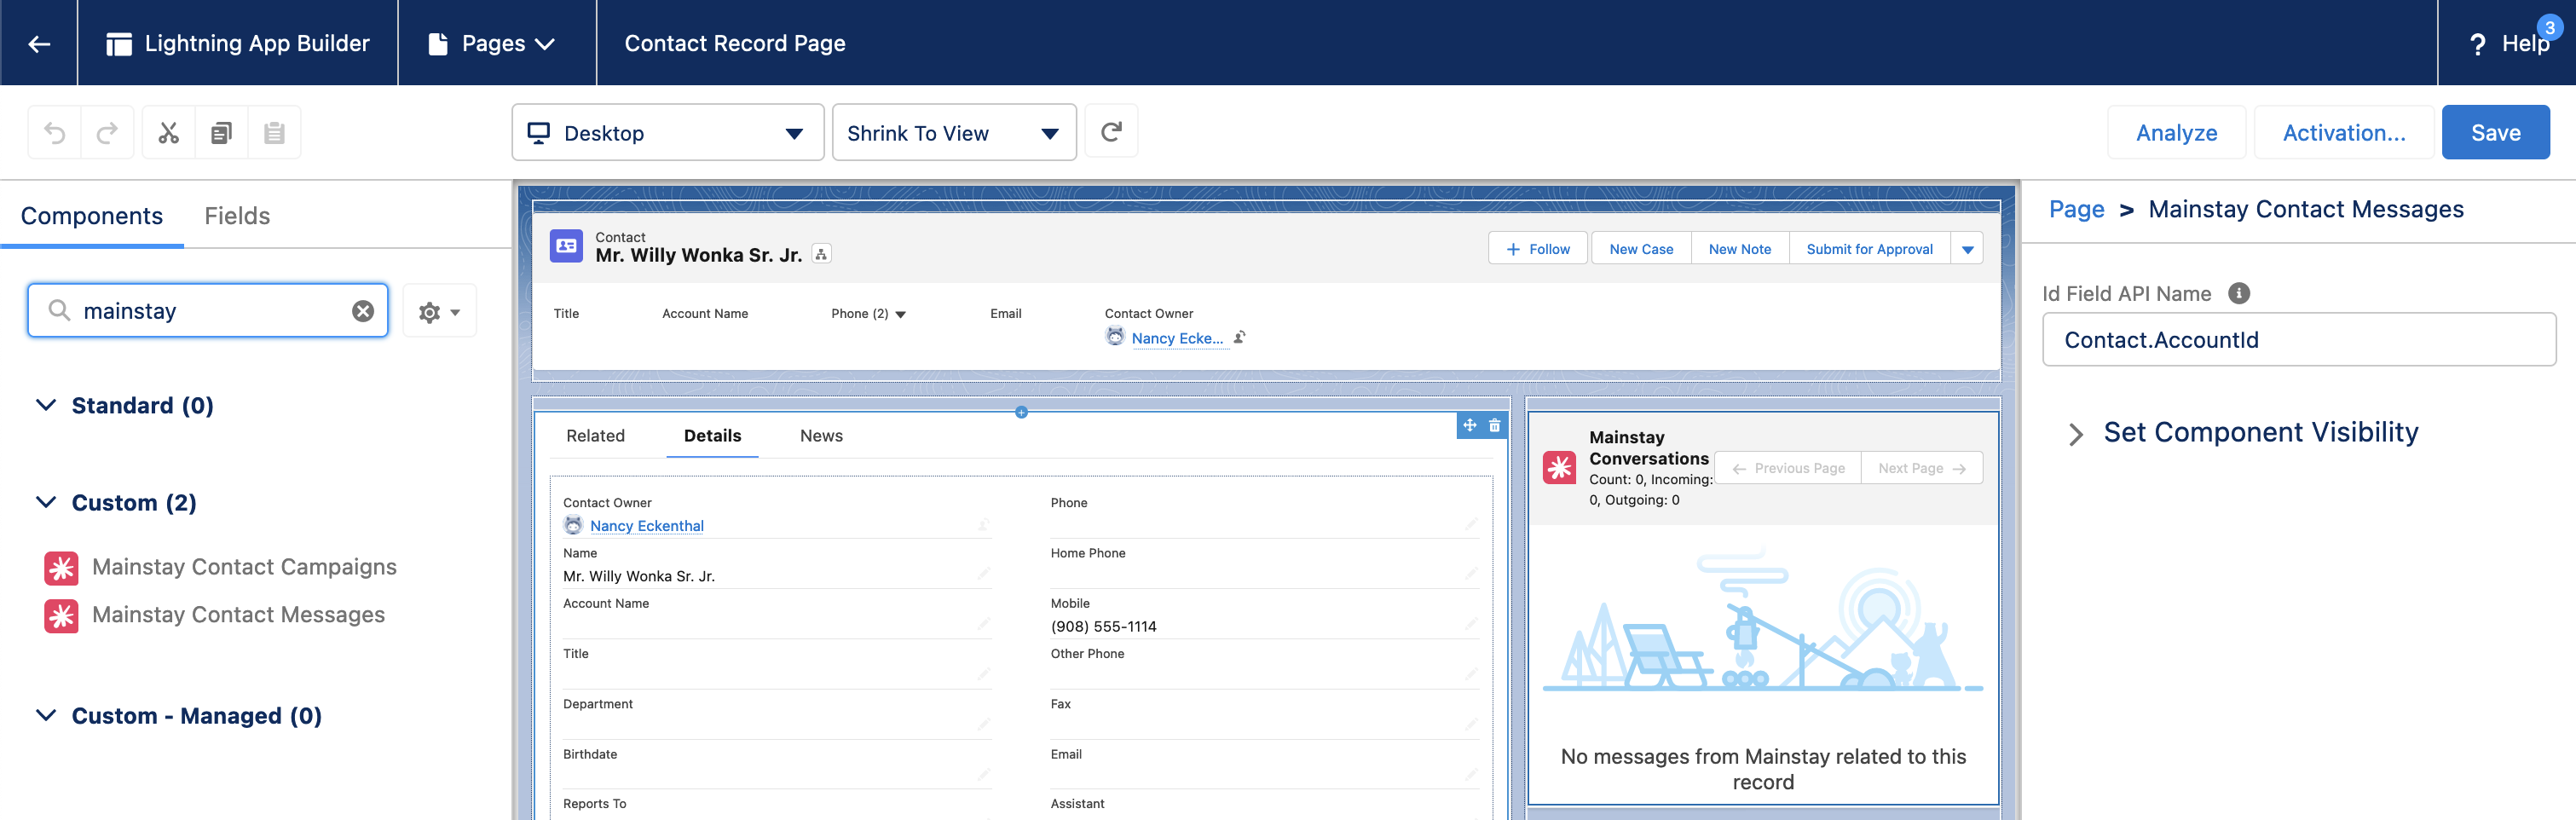Click the Contact Record Page title
The width and height of the screenshot is (2576, 820).
click(x=735, y=43)
